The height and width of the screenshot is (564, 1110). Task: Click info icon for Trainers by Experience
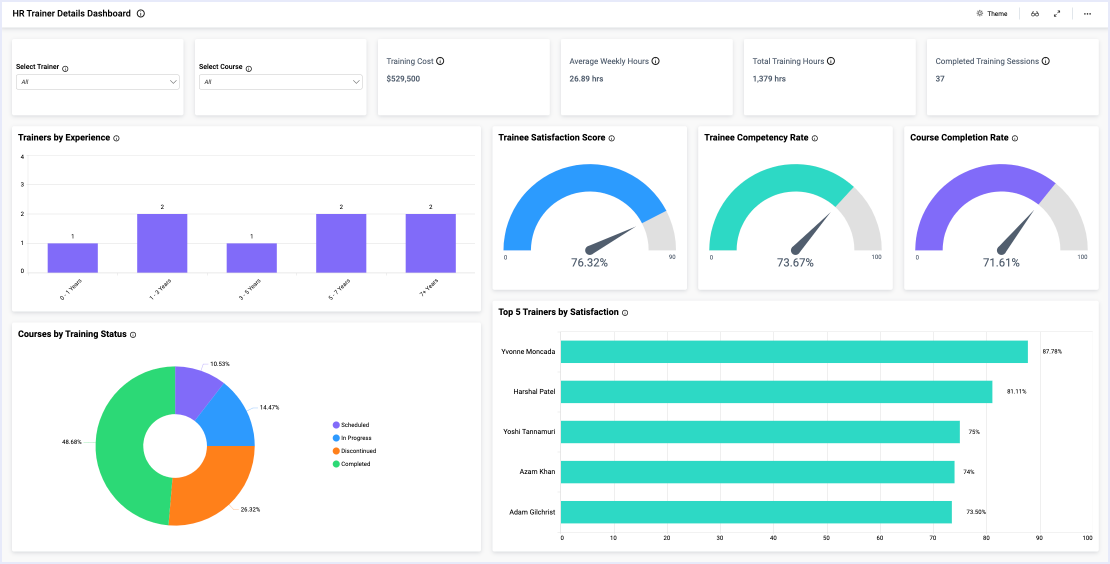116,138
